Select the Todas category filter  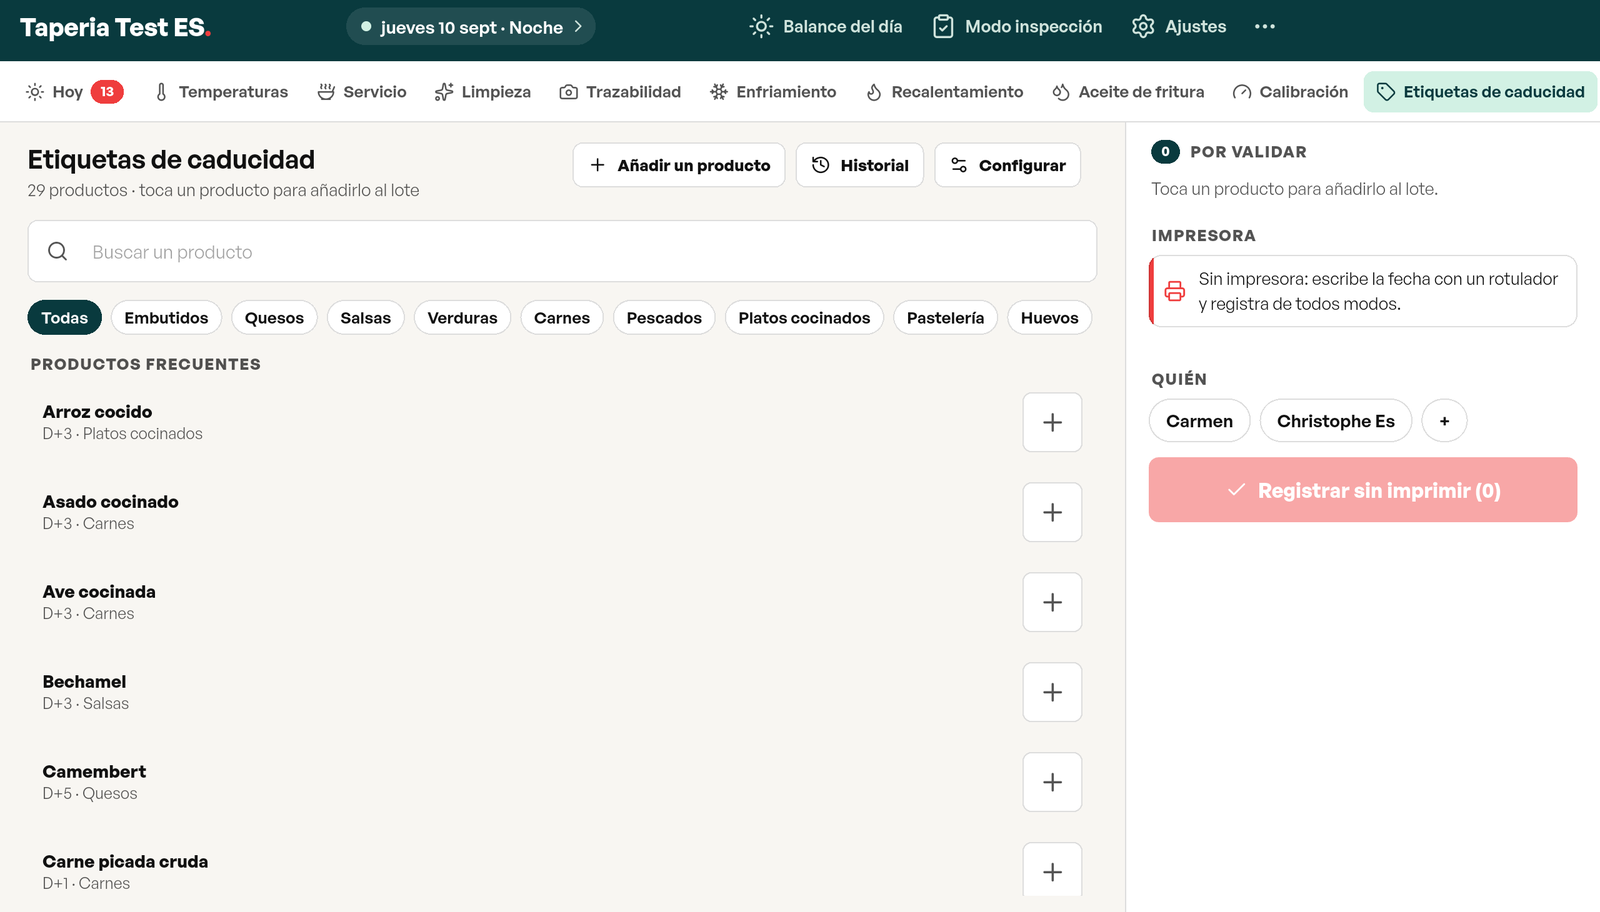tap(65, 318)
